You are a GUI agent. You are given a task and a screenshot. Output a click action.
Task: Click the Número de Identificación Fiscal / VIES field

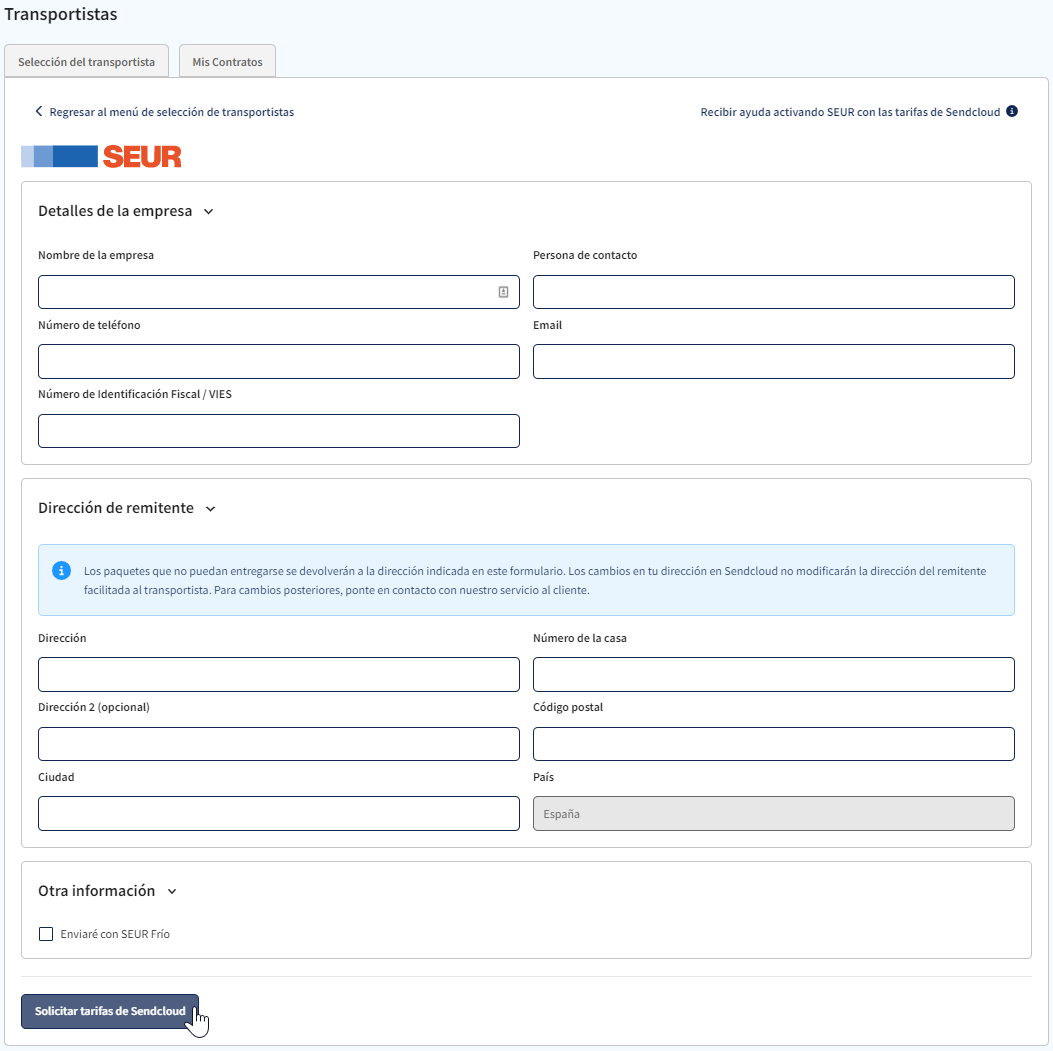[x=279, y=430]
